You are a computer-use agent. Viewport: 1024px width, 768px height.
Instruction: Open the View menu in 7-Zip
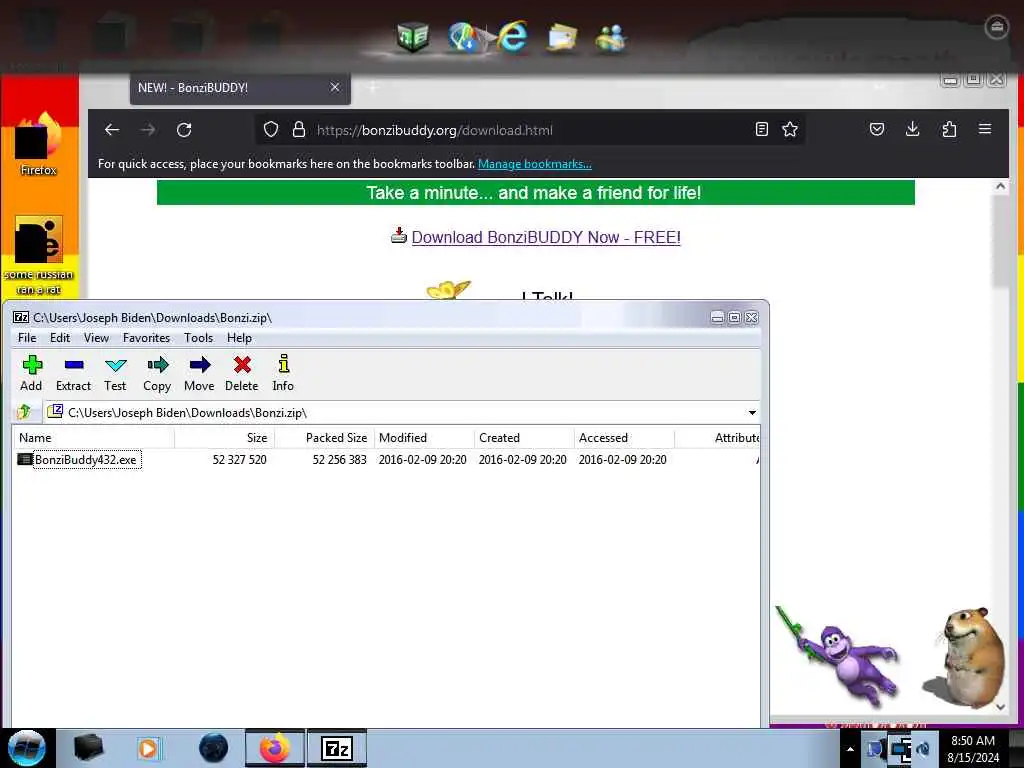pos(96,338)
